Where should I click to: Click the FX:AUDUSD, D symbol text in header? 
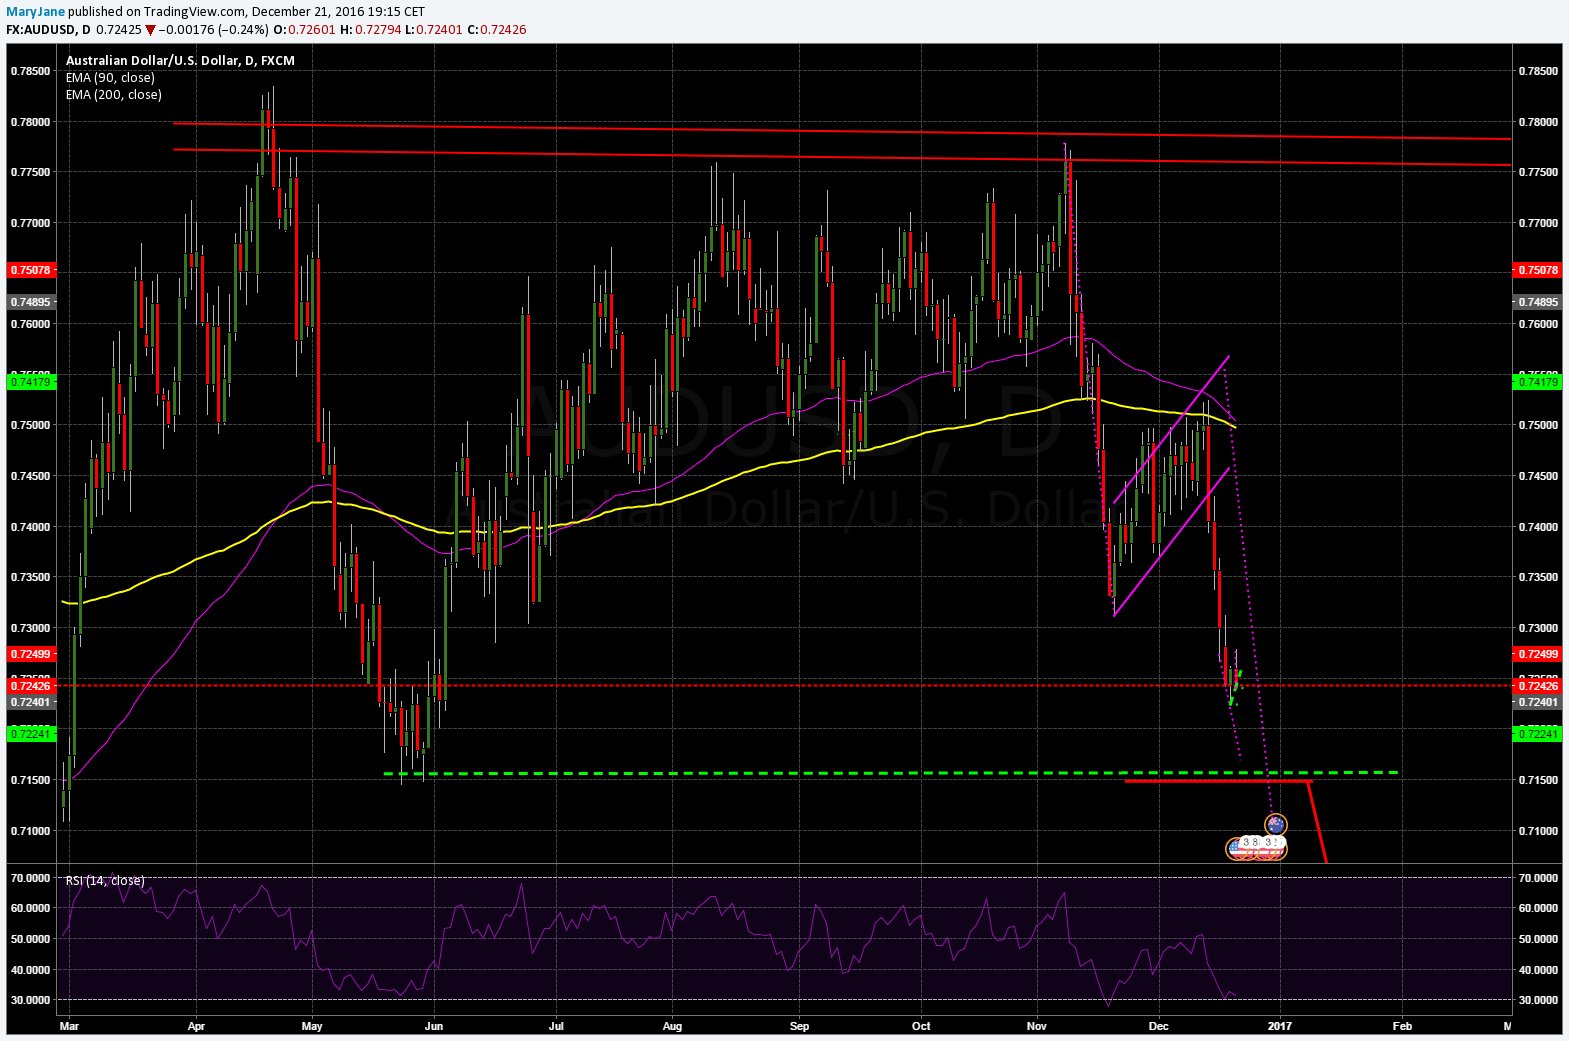(x=48, y=30)
